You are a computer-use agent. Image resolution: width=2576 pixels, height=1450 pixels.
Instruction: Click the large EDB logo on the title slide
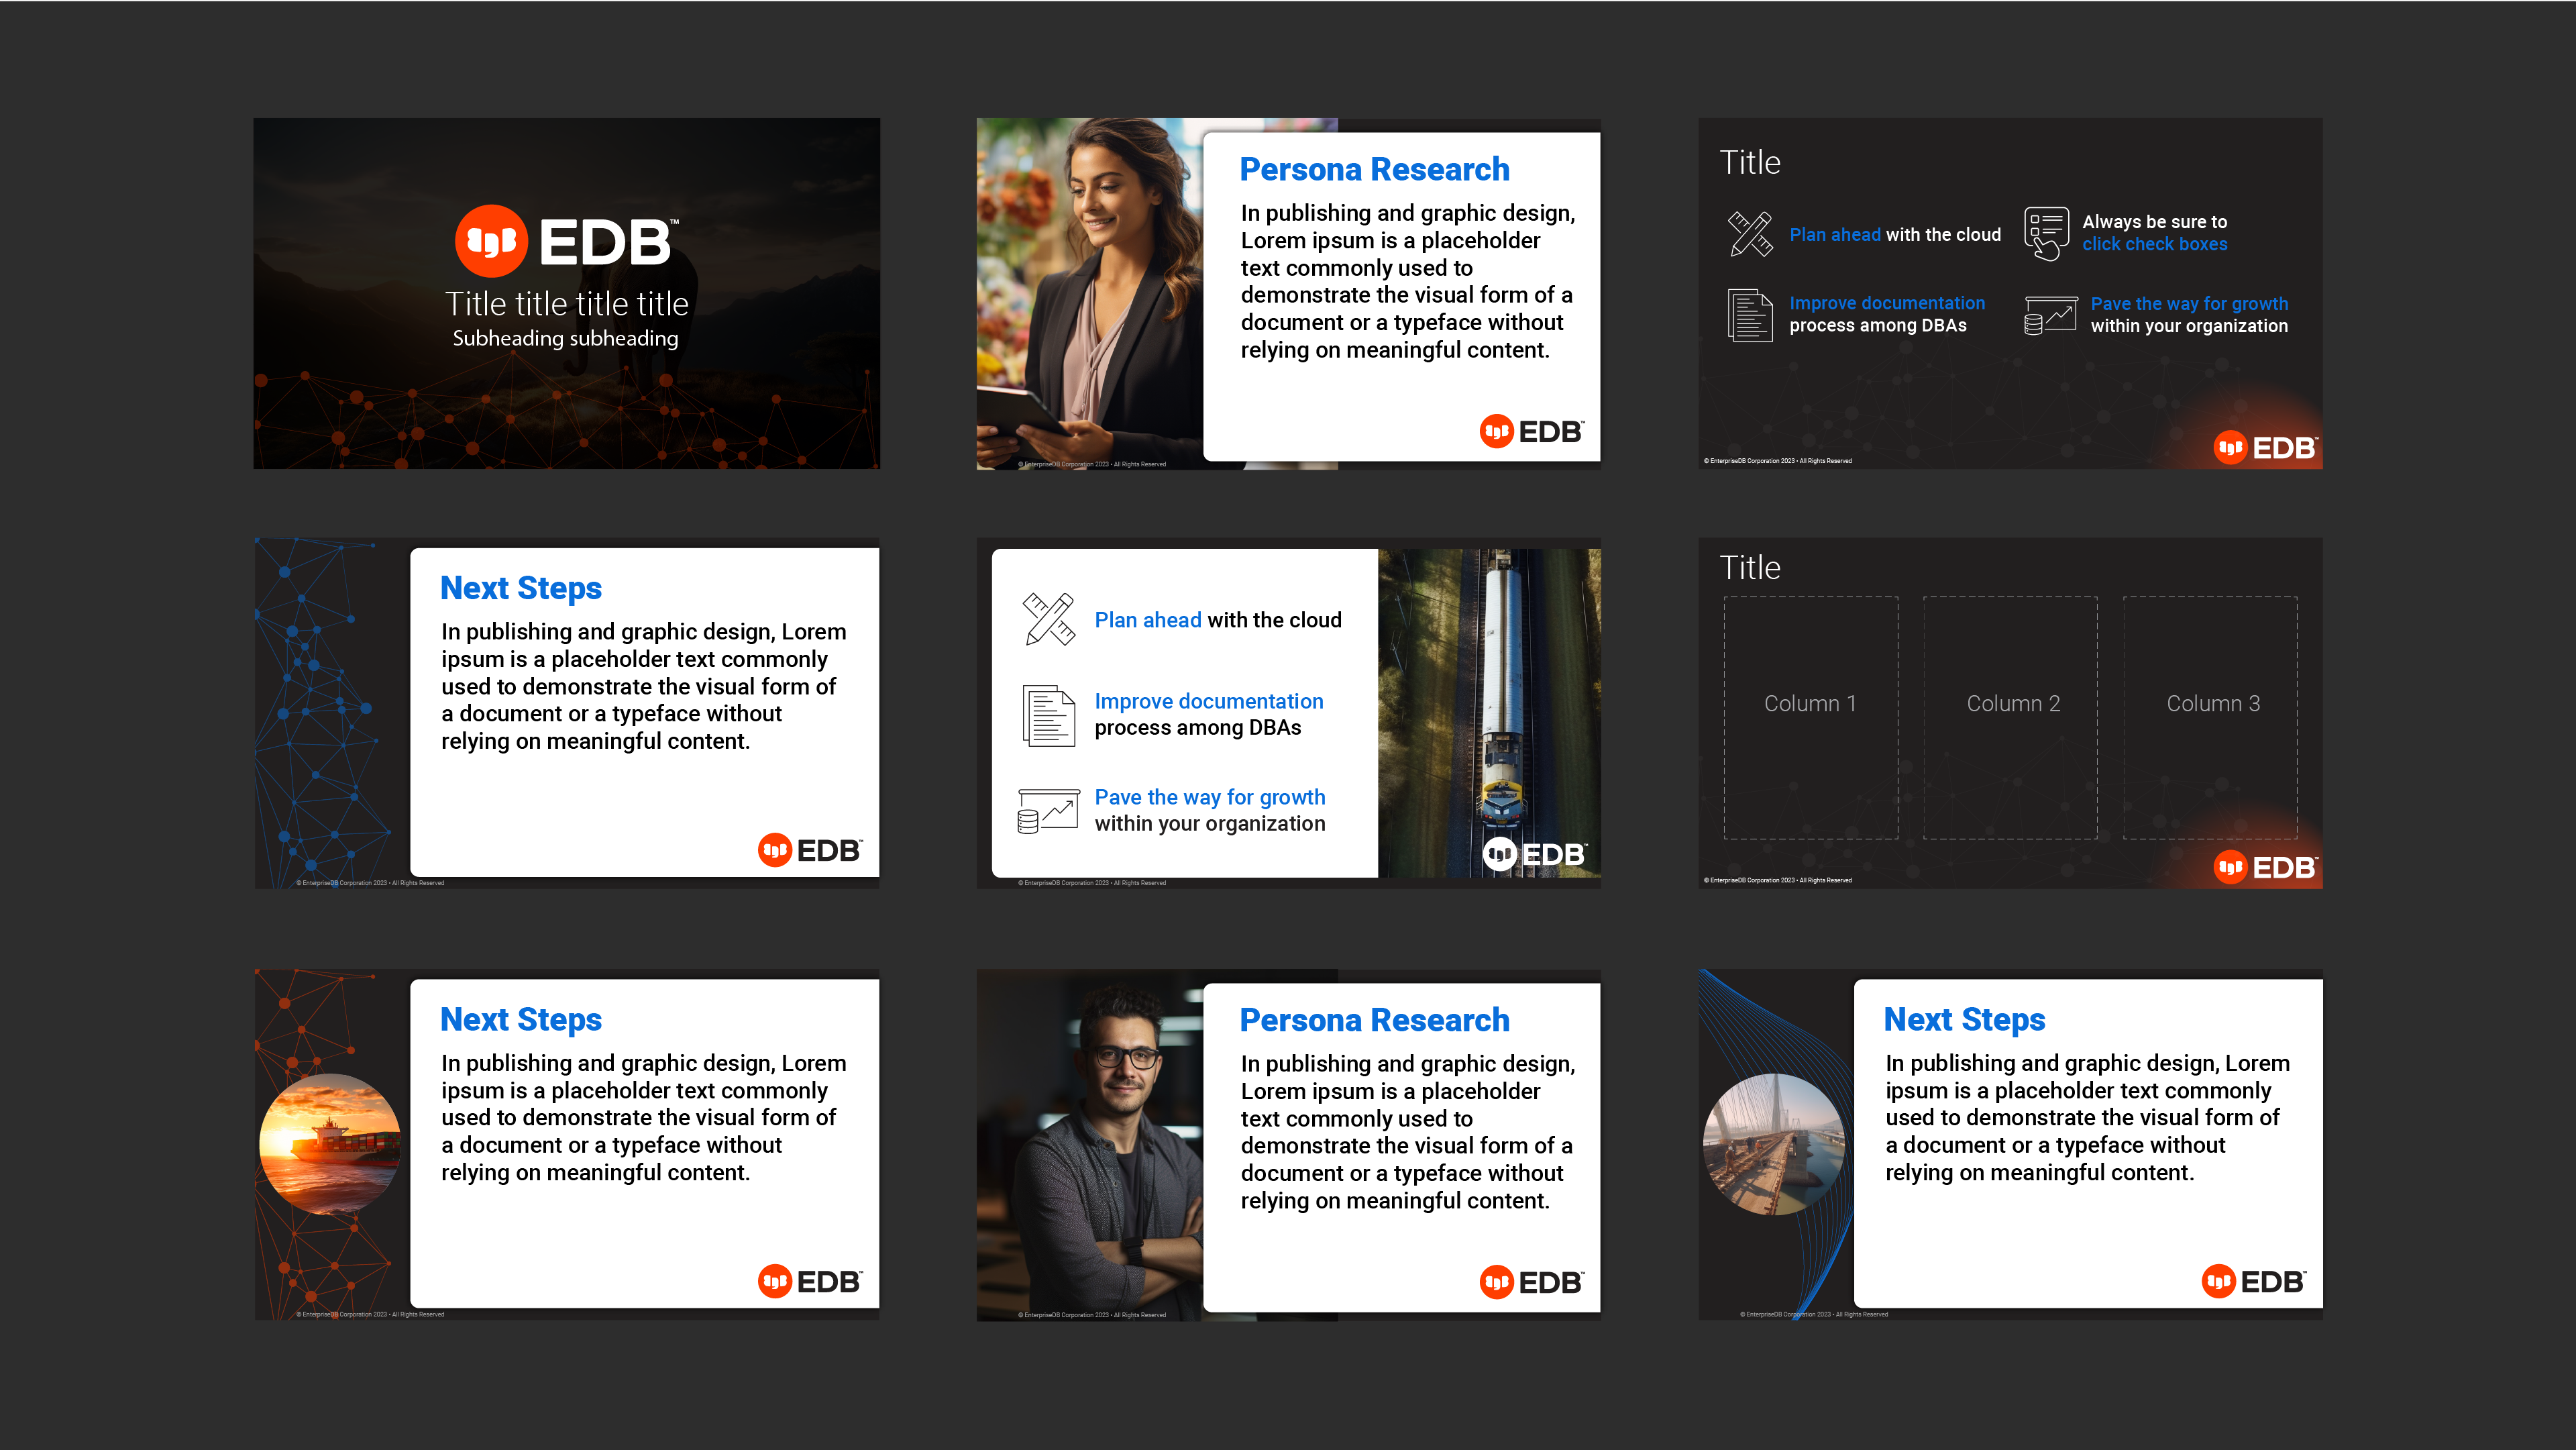(567, 241)
